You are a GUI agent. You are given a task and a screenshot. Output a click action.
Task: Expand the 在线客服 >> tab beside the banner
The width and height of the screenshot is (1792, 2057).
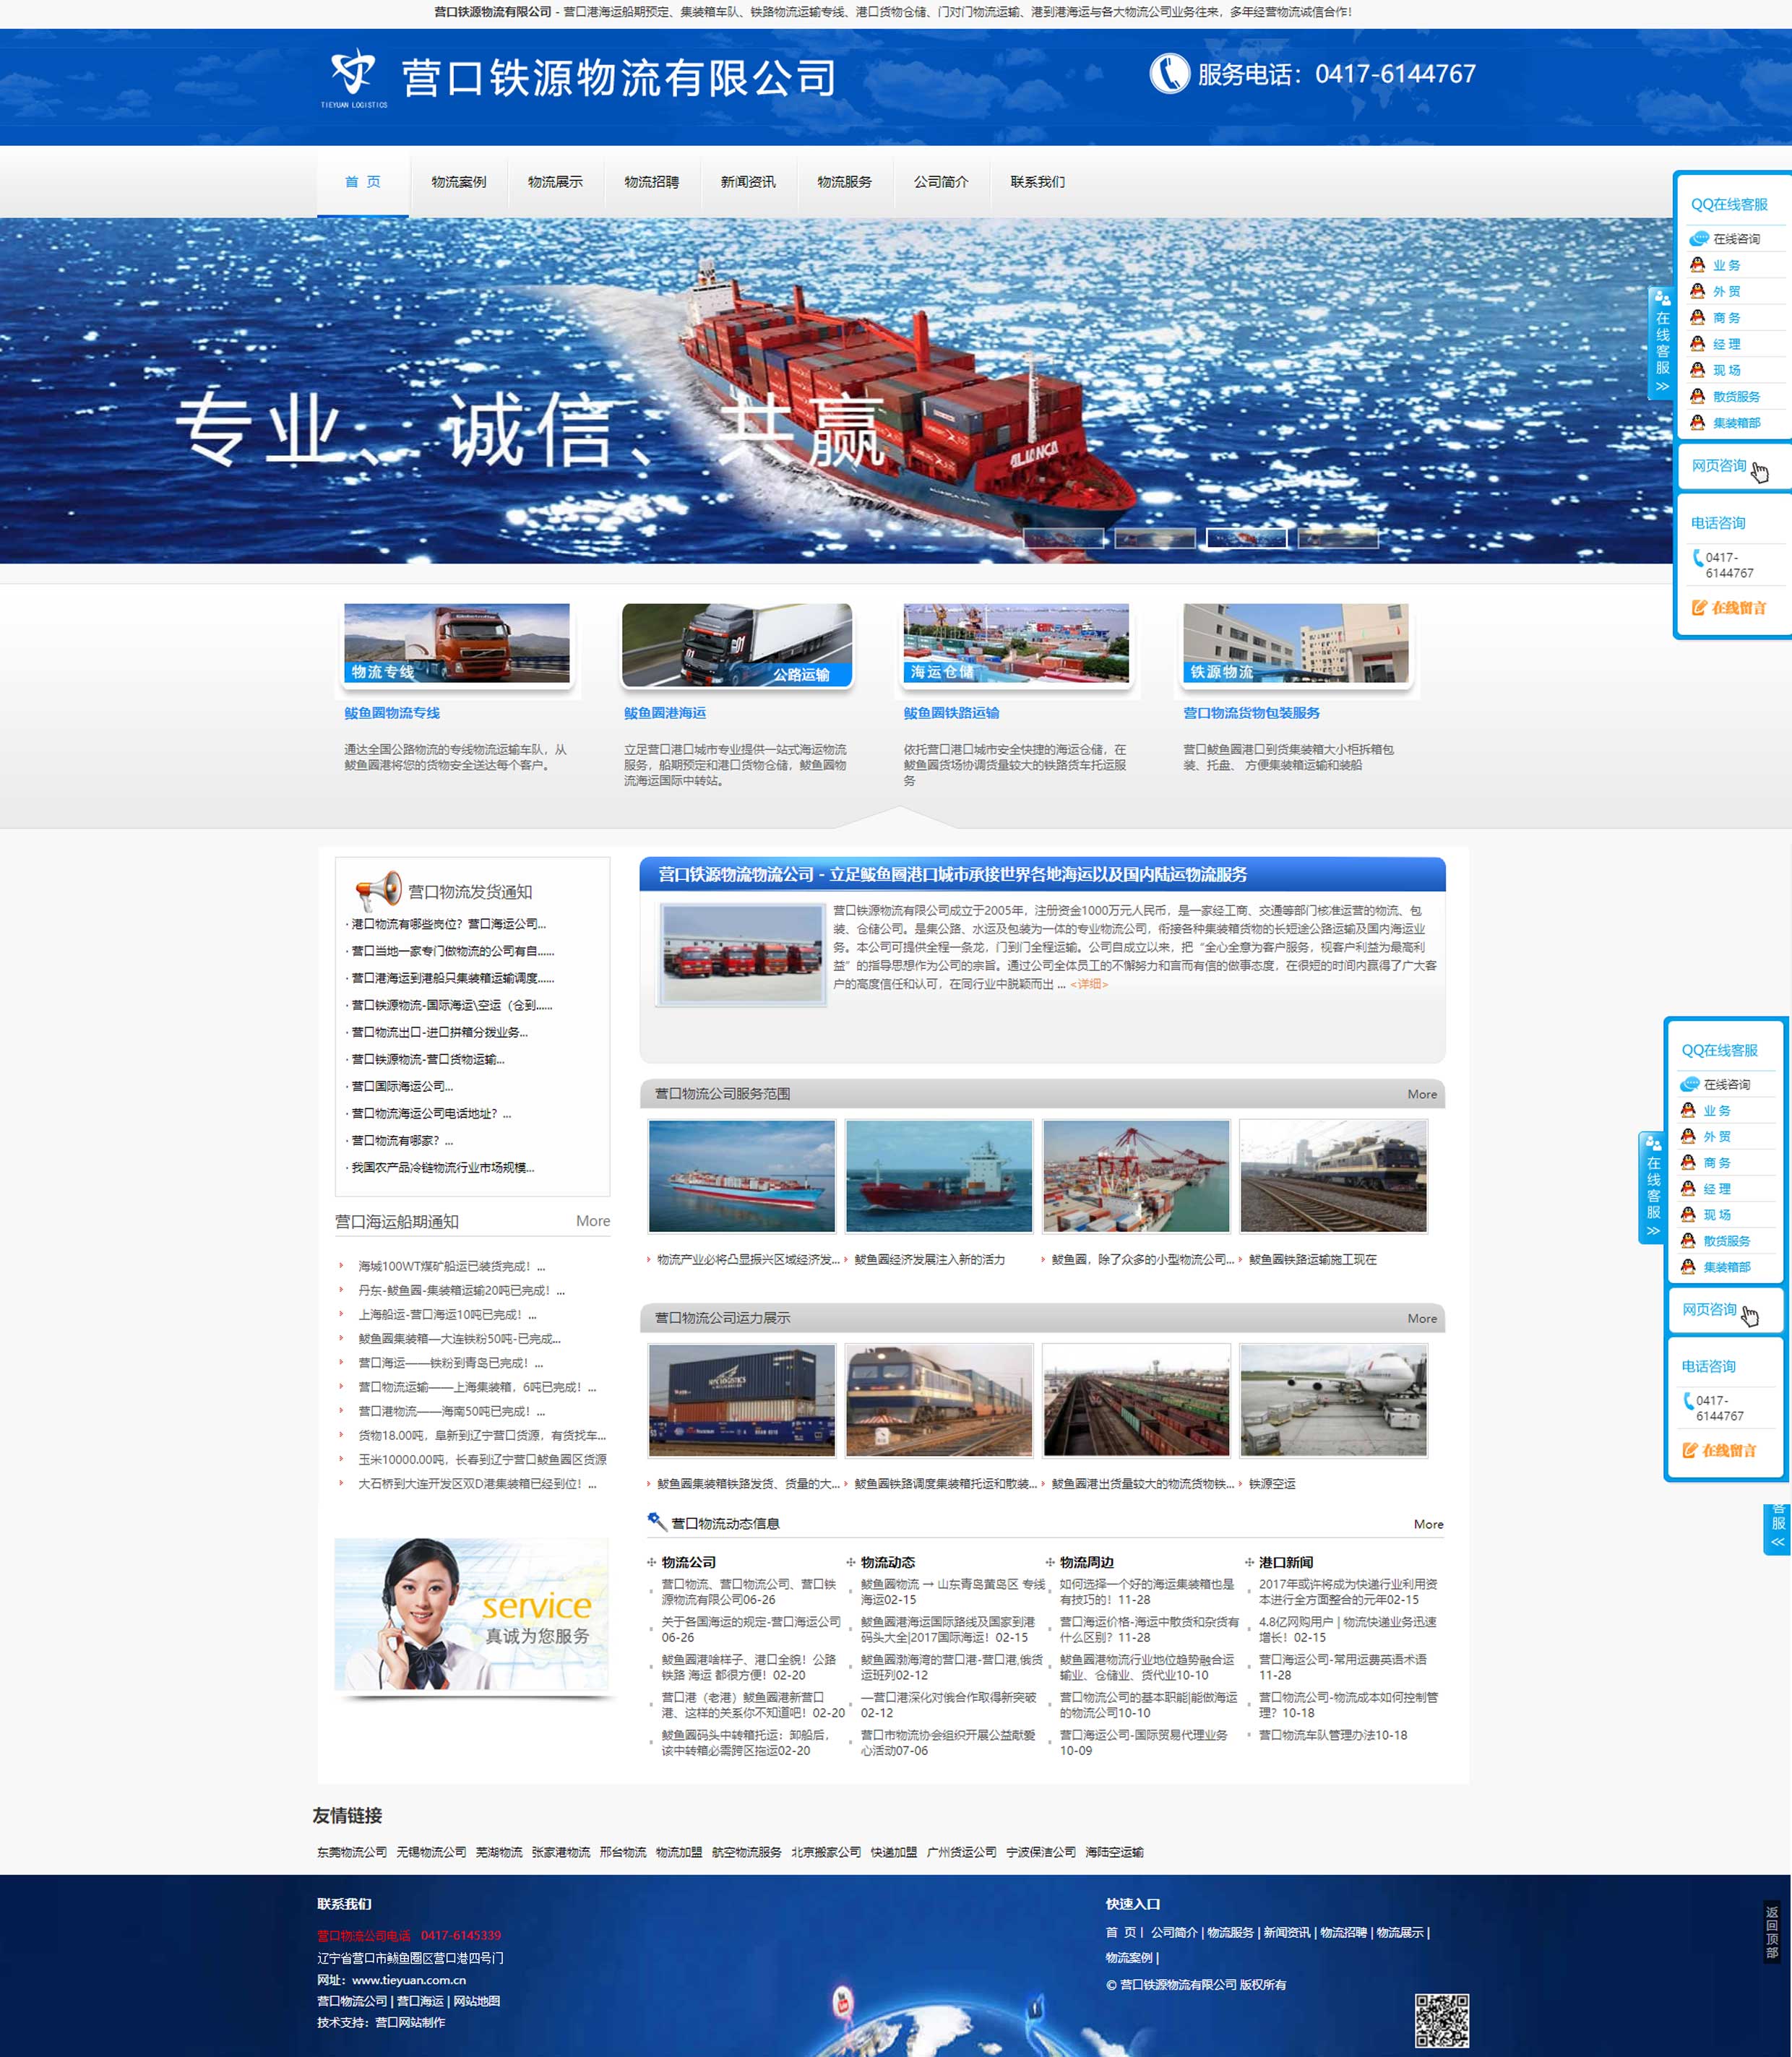[x=1661, y=342]
